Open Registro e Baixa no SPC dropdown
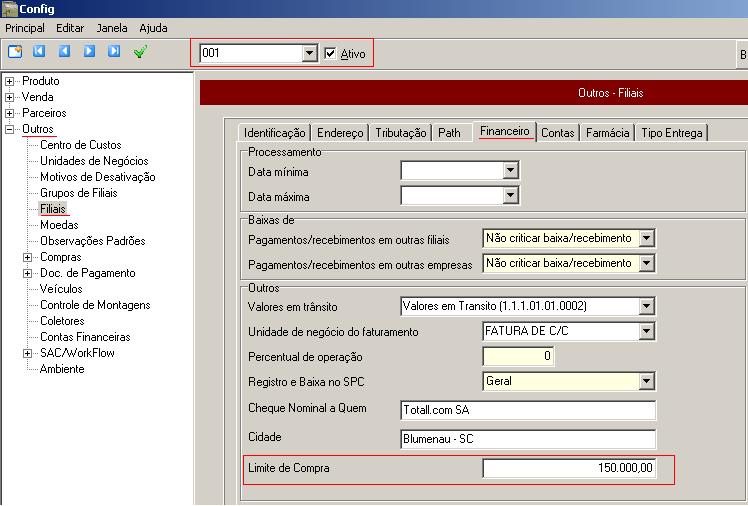This screenshot has width=748, height=506. [x=646, y=381]
